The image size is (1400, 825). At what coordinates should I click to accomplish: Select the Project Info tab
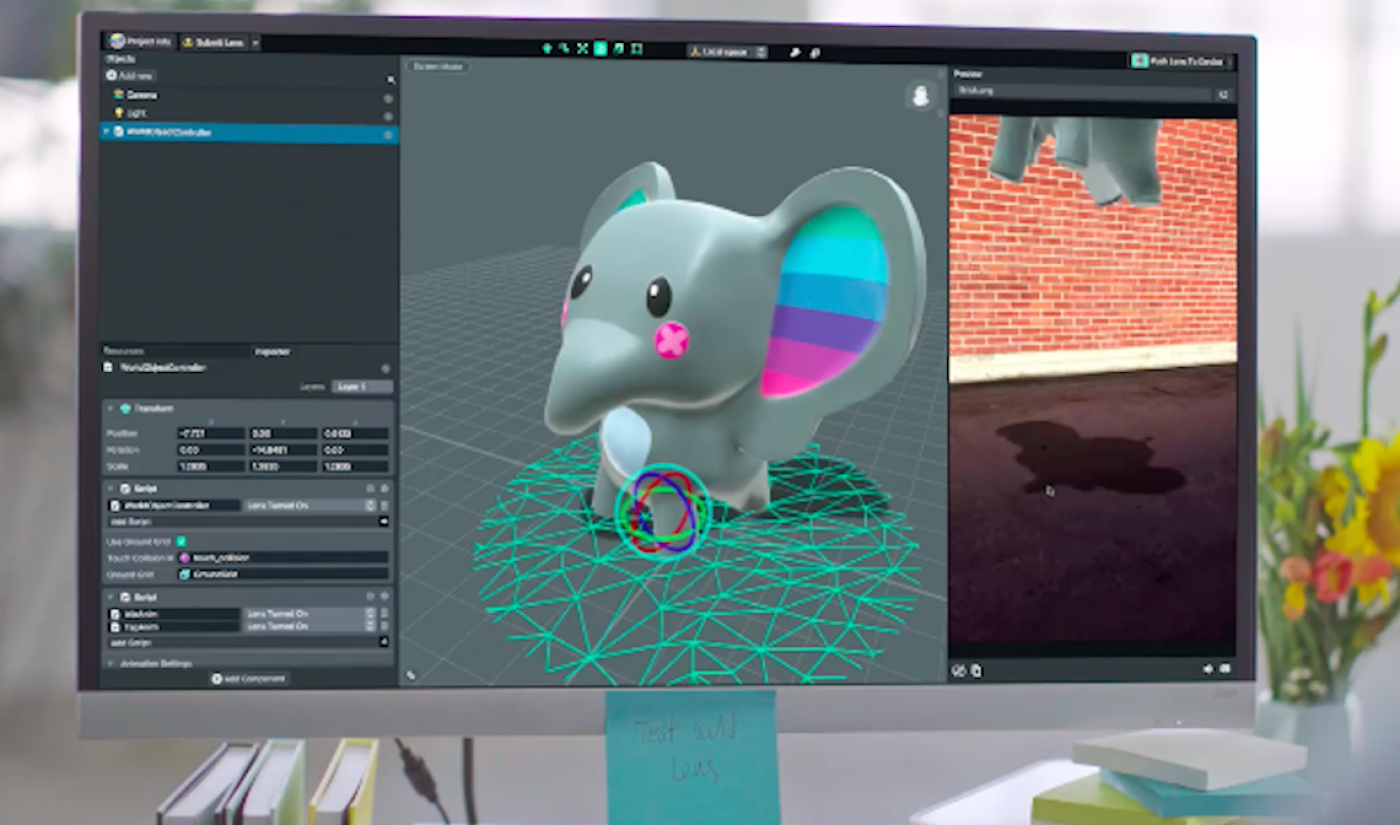[140, 42]
